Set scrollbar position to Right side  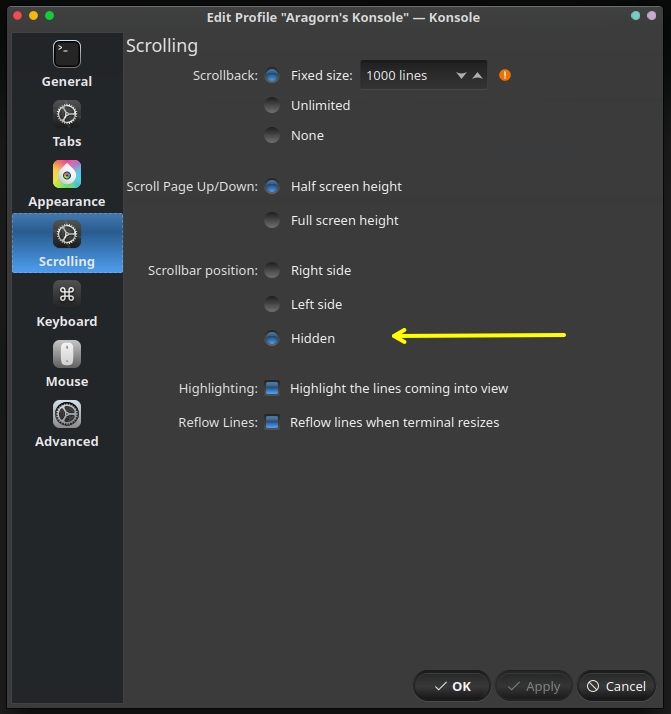click(x=272, y=270)
